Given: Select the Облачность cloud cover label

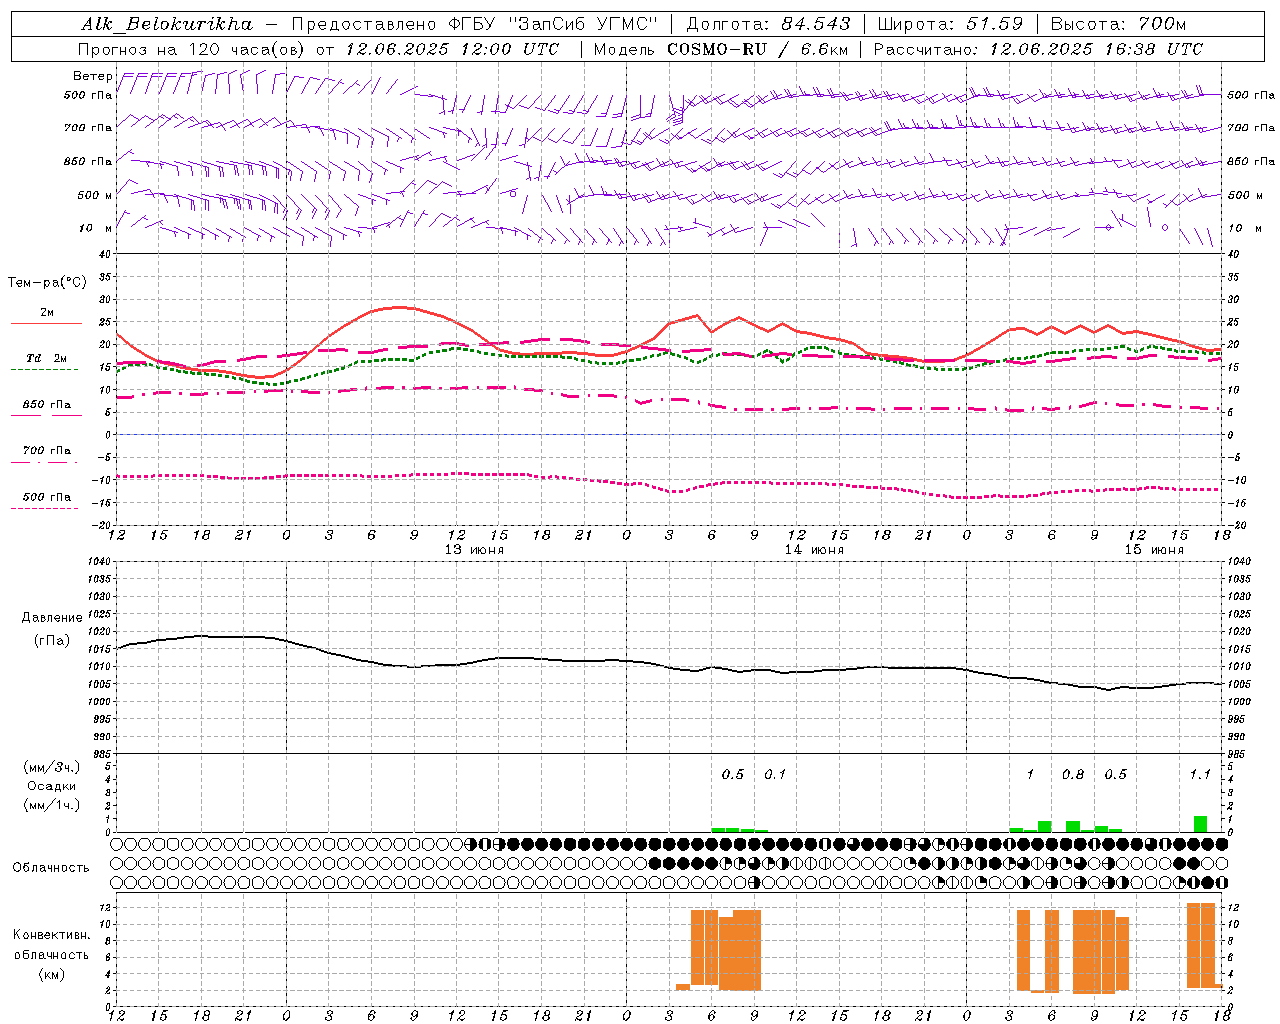Looking at the screenshot, I should tap(51, 867).
